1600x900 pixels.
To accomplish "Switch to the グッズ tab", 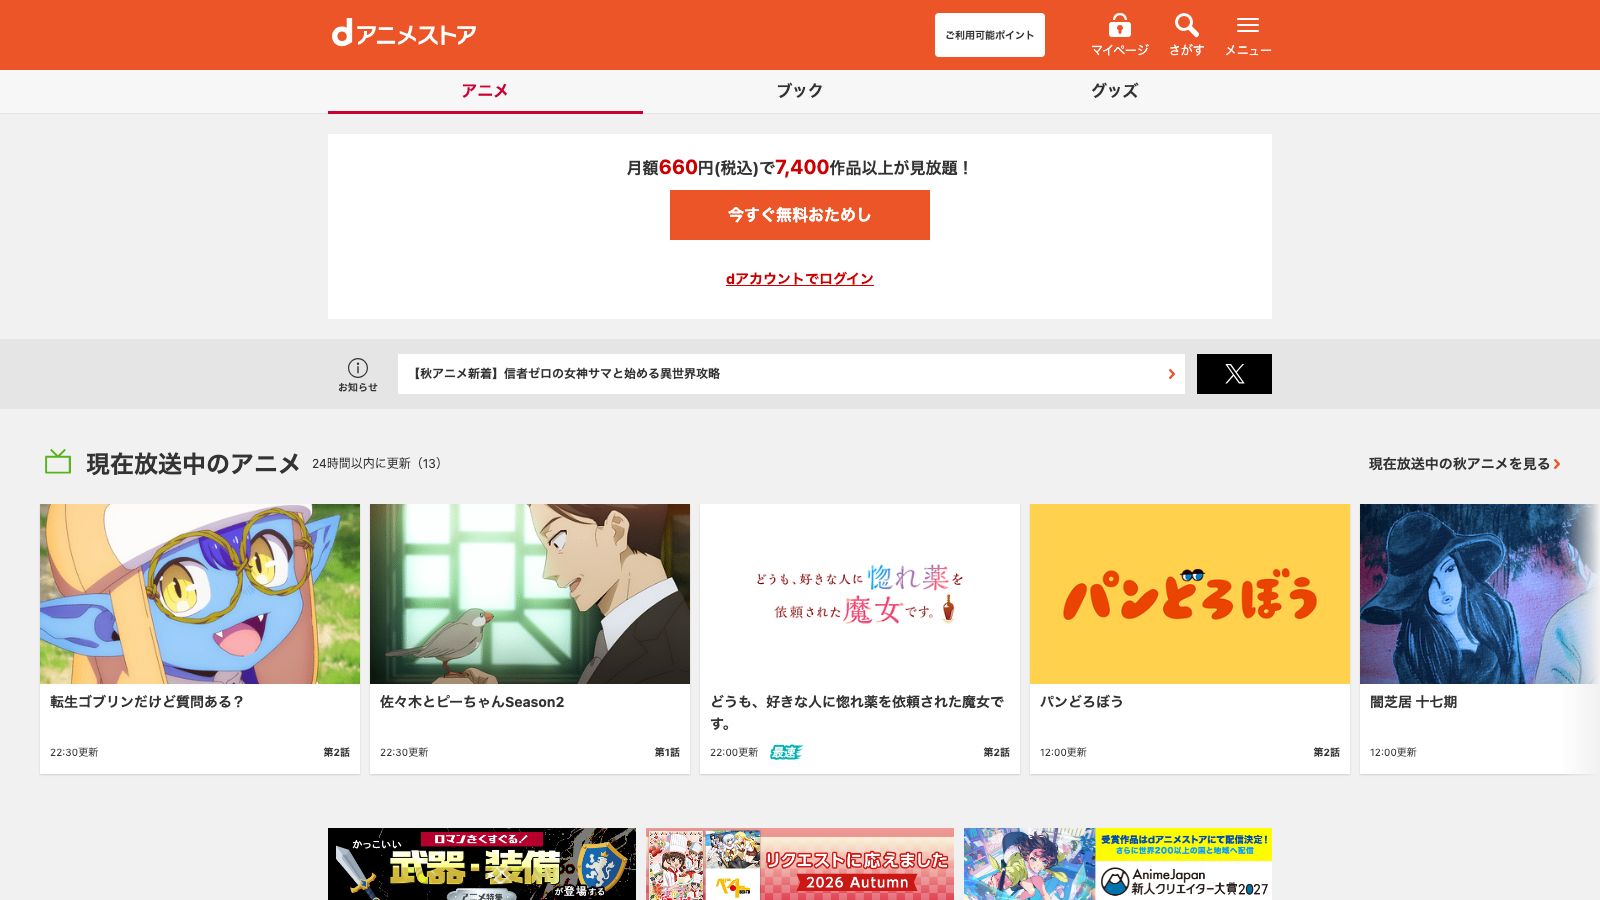I will coord(1114,91).
